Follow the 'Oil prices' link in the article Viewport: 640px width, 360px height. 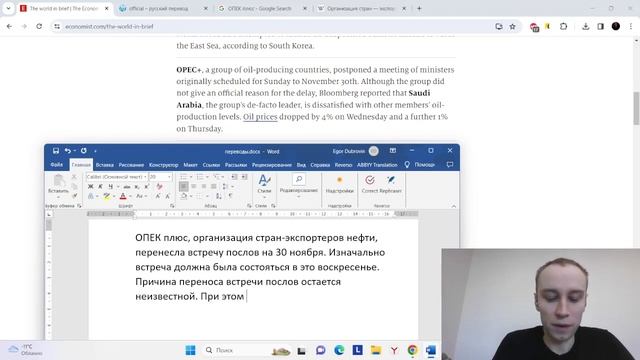pos(260,117)
